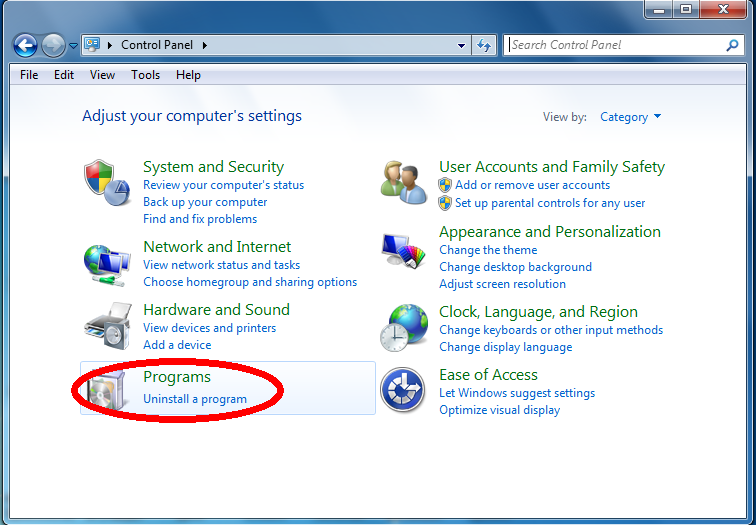
Task: Click the shield icon beside Add or remove user accounts
Action: click(x=445, y=185)
